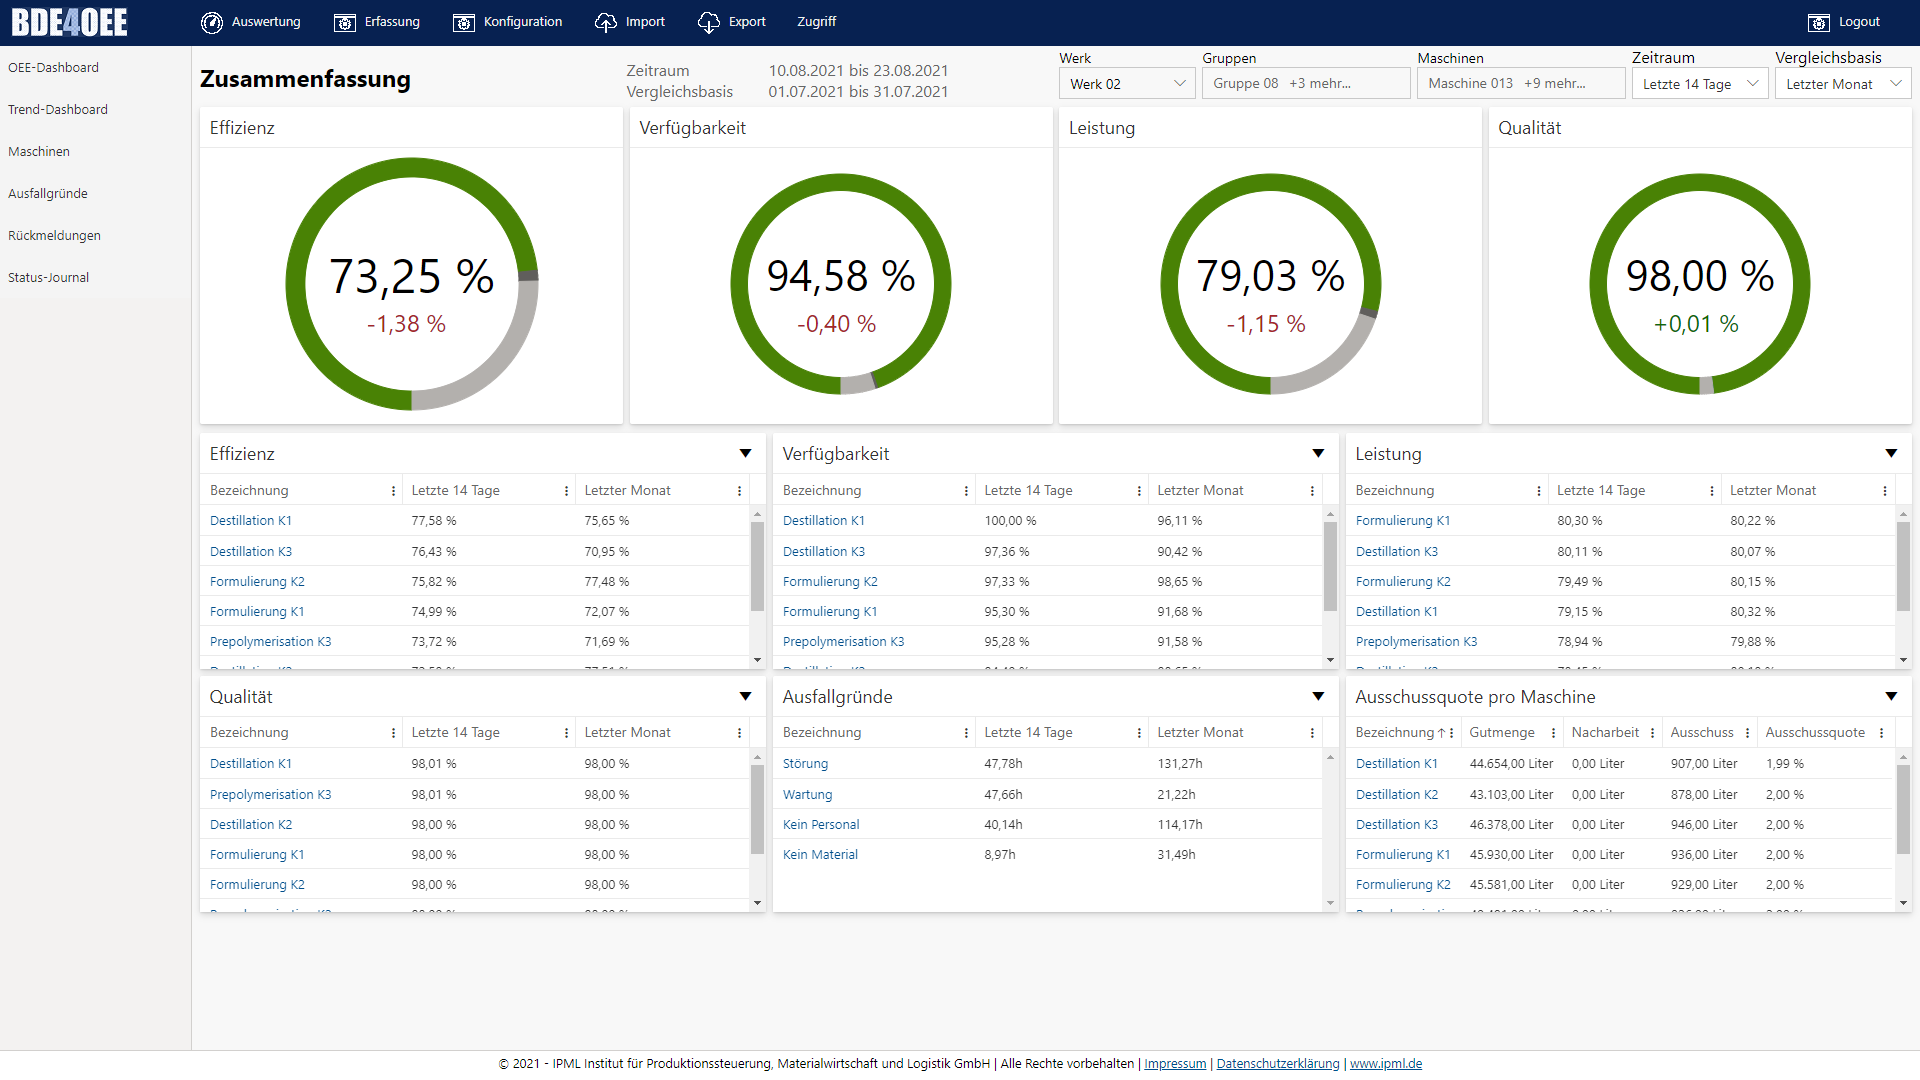Open the Gruppen multi-select field
The height and width of the screenshot is (1080, 1920).
(1306, 84)
